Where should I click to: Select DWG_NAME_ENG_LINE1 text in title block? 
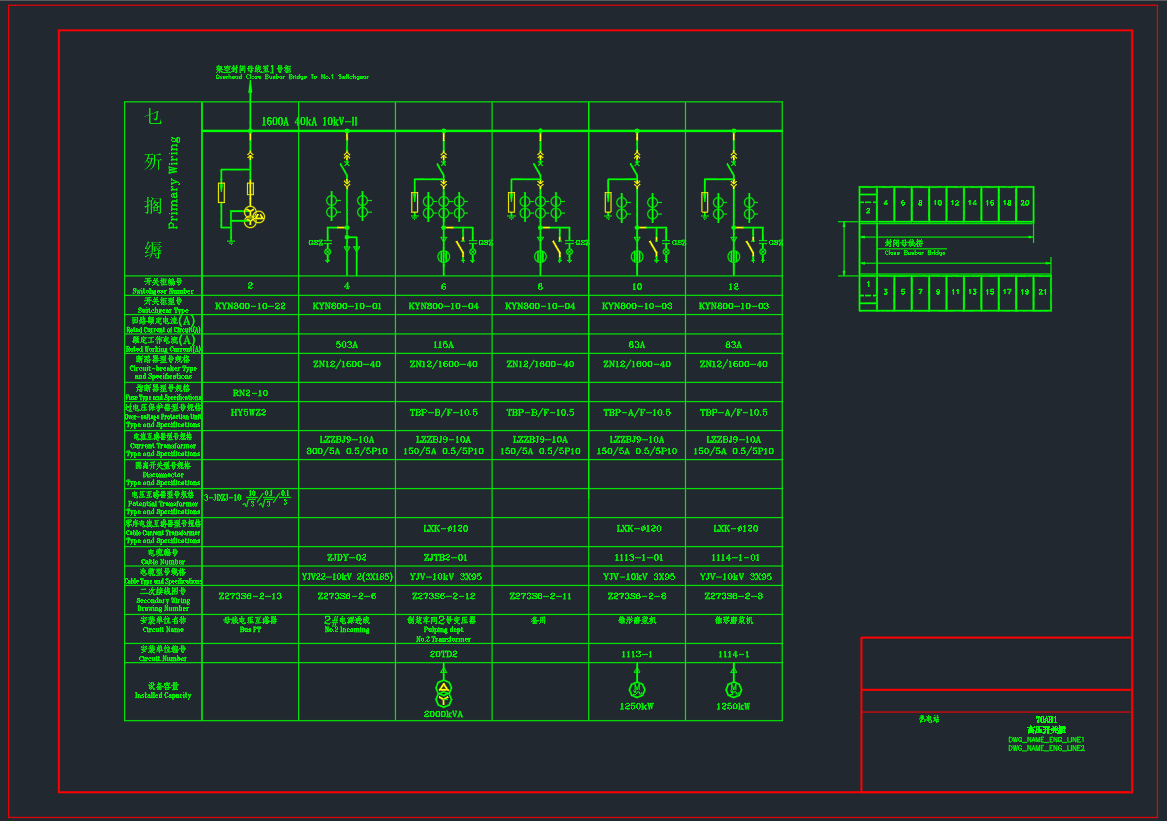pos(1045,740)
